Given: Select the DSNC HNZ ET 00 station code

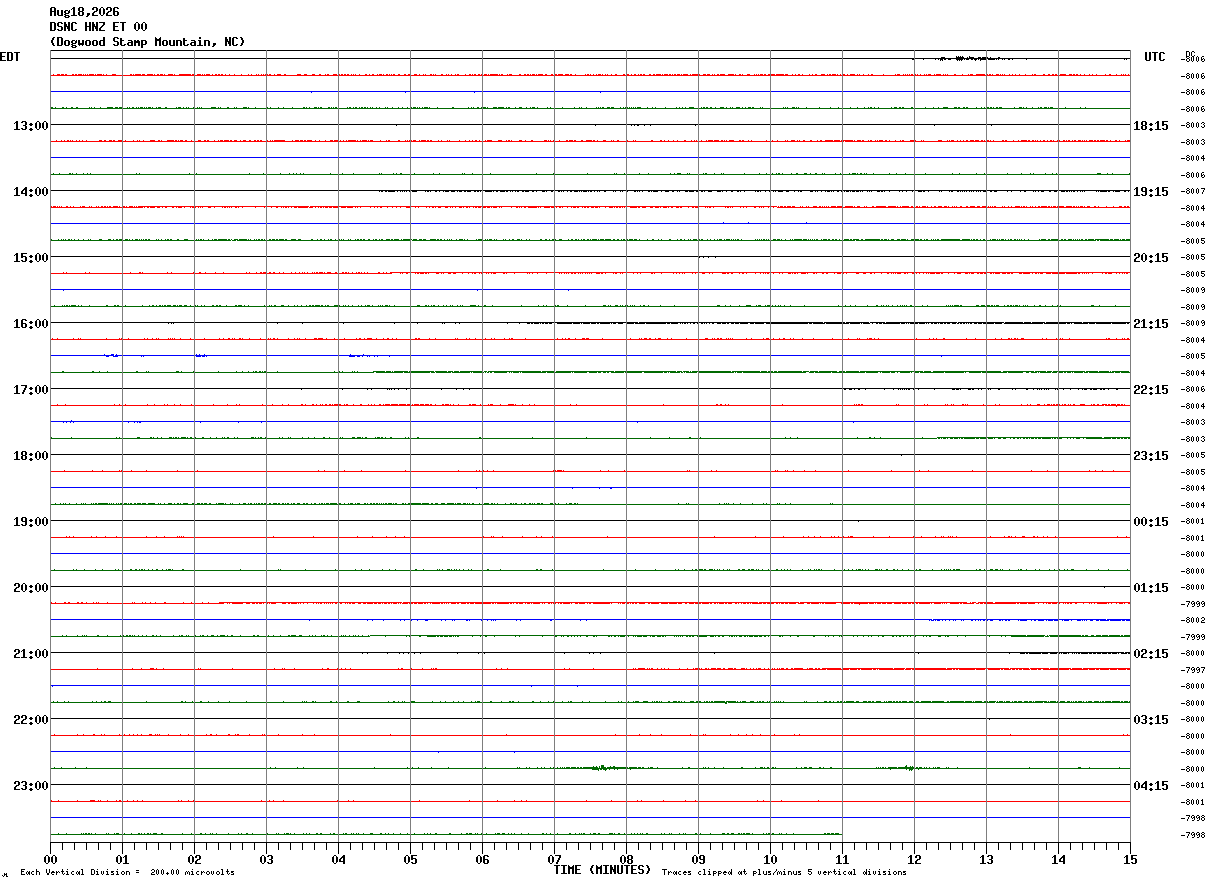Looking at the screenshot, I should (98, 27).
